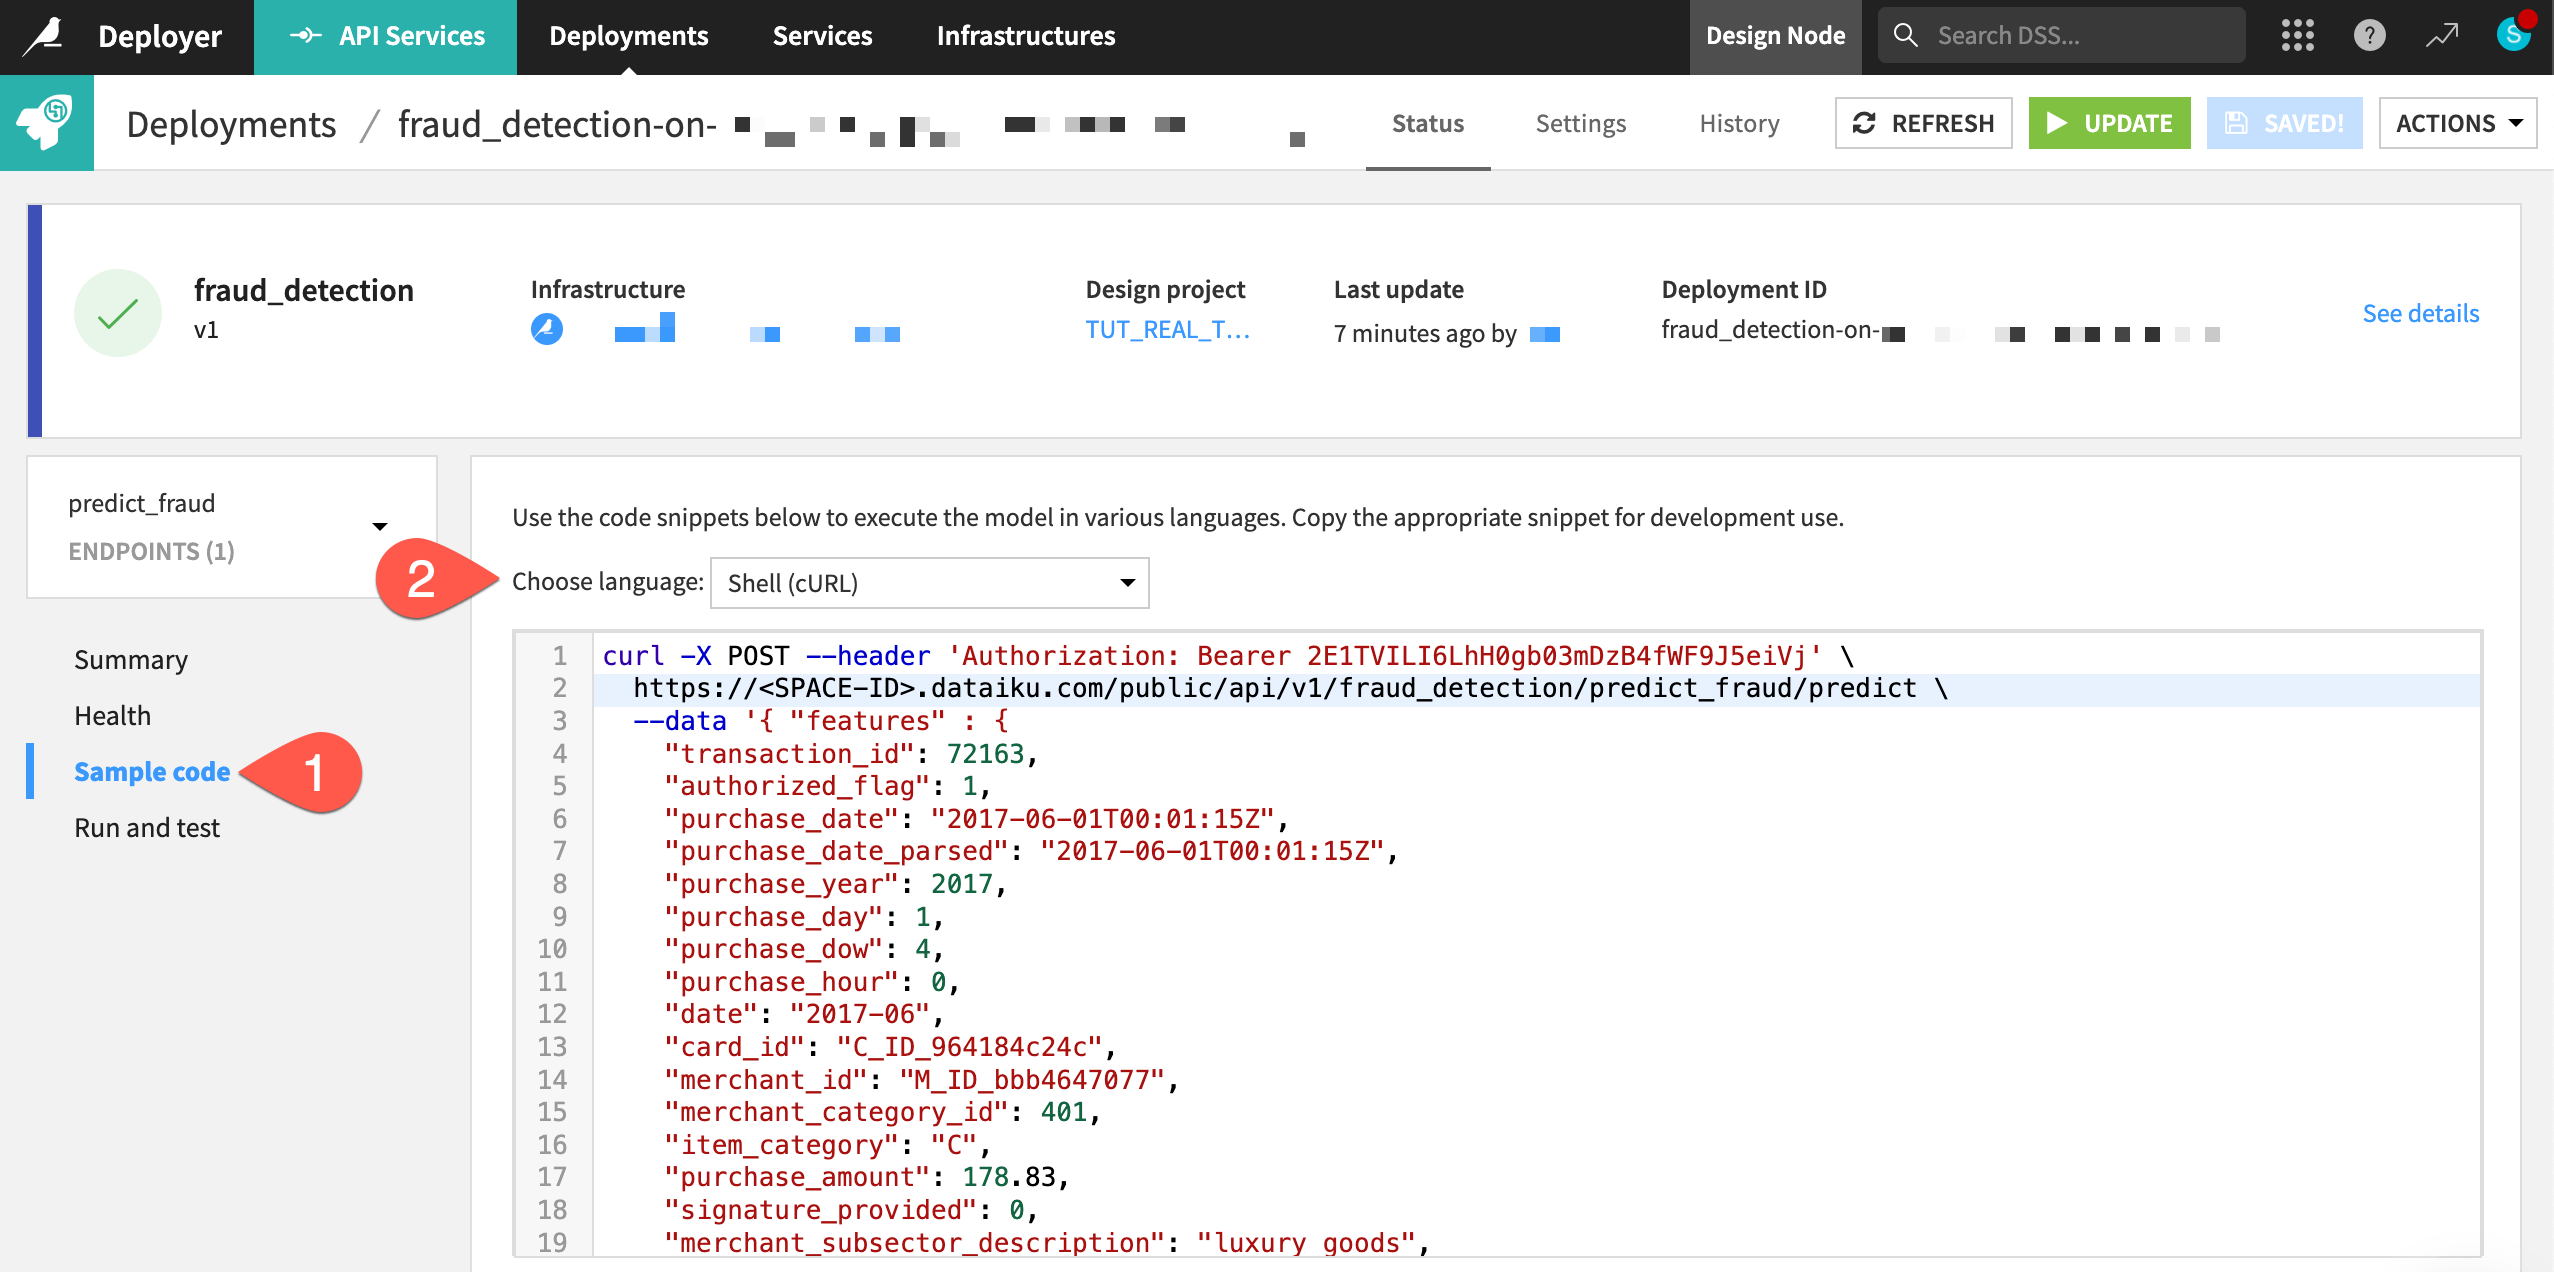The height and width of the screenshot is (1272, 2554).
Task: Click the "merchant_subsector_description" line
Action: [1047, 1243]
